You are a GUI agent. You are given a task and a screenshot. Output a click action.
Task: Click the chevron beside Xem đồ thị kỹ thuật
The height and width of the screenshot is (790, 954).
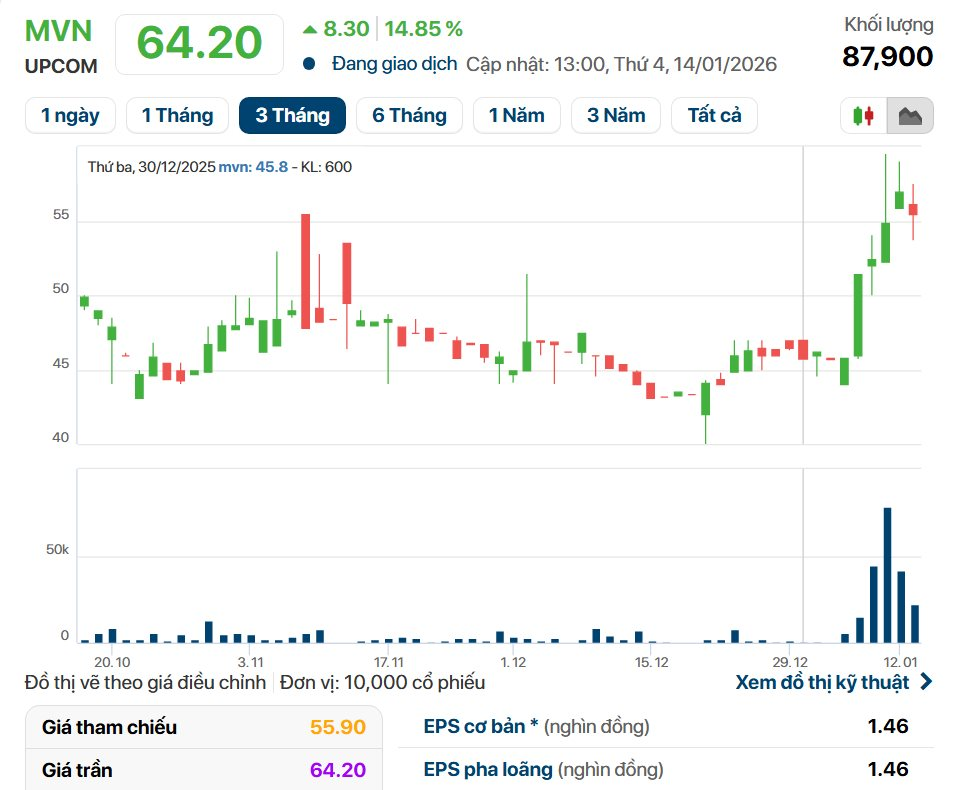(925, 682)
